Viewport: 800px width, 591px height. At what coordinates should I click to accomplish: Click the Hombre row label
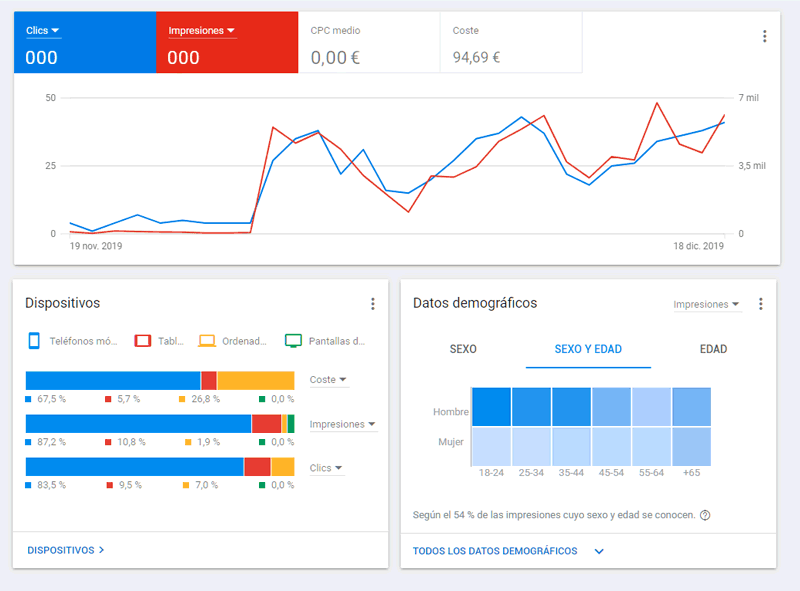pyautogui.click(x=451, y=412)
